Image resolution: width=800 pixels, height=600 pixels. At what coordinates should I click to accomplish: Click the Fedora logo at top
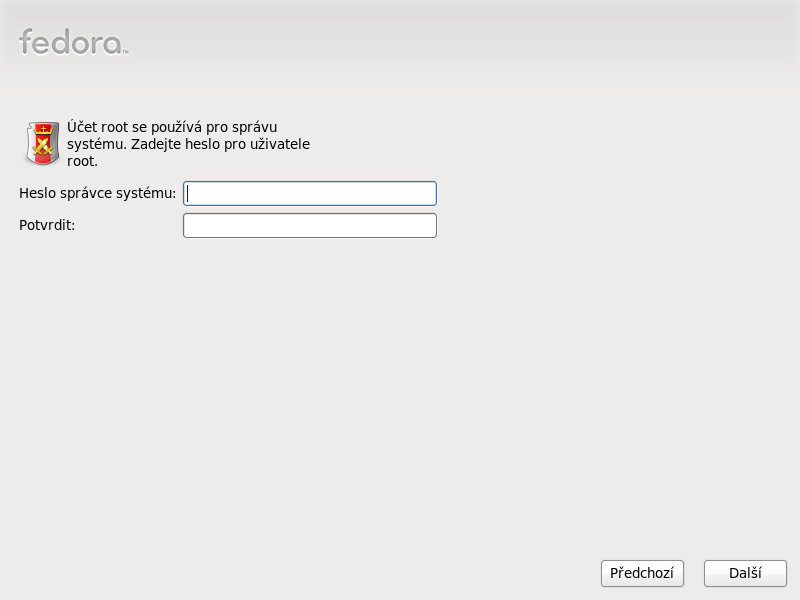[73, 41]
